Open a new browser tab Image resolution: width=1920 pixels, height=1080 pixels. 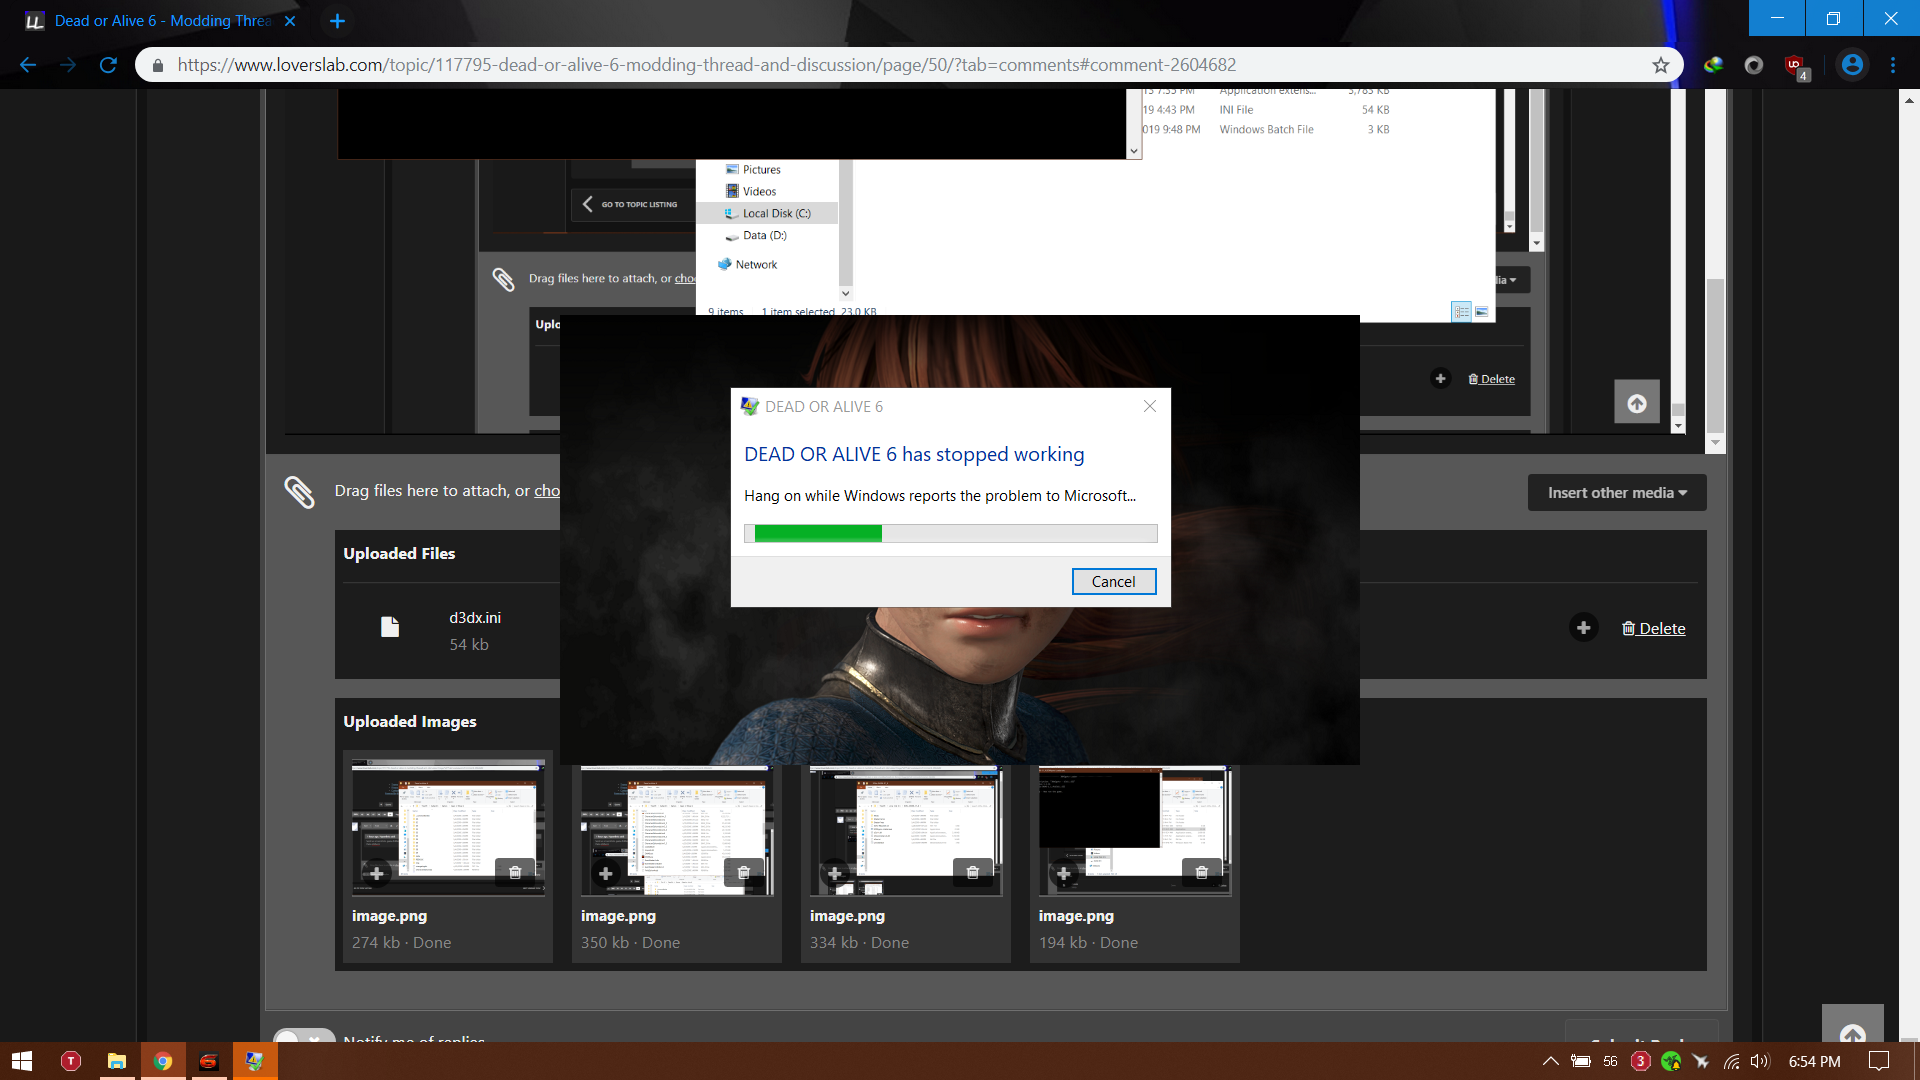click(x=337, y=21)
